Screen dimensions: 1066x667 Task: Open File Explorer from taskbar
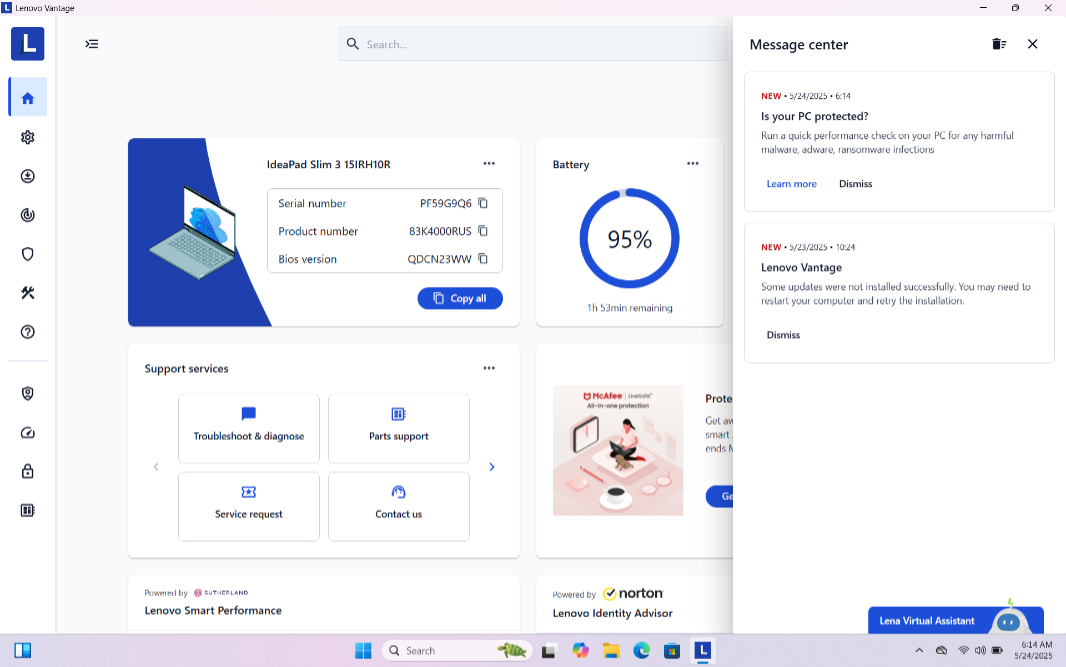pyautogui.click(x=611, y=651)
